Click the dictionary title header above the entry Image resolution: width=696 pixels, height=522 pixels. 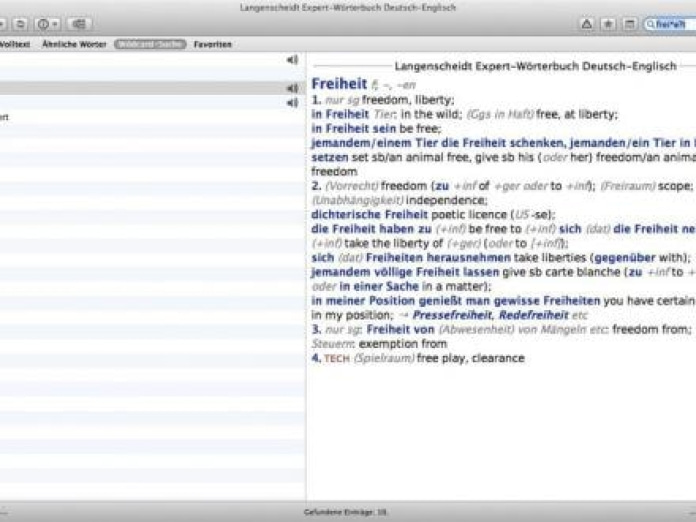pos(535,66)
